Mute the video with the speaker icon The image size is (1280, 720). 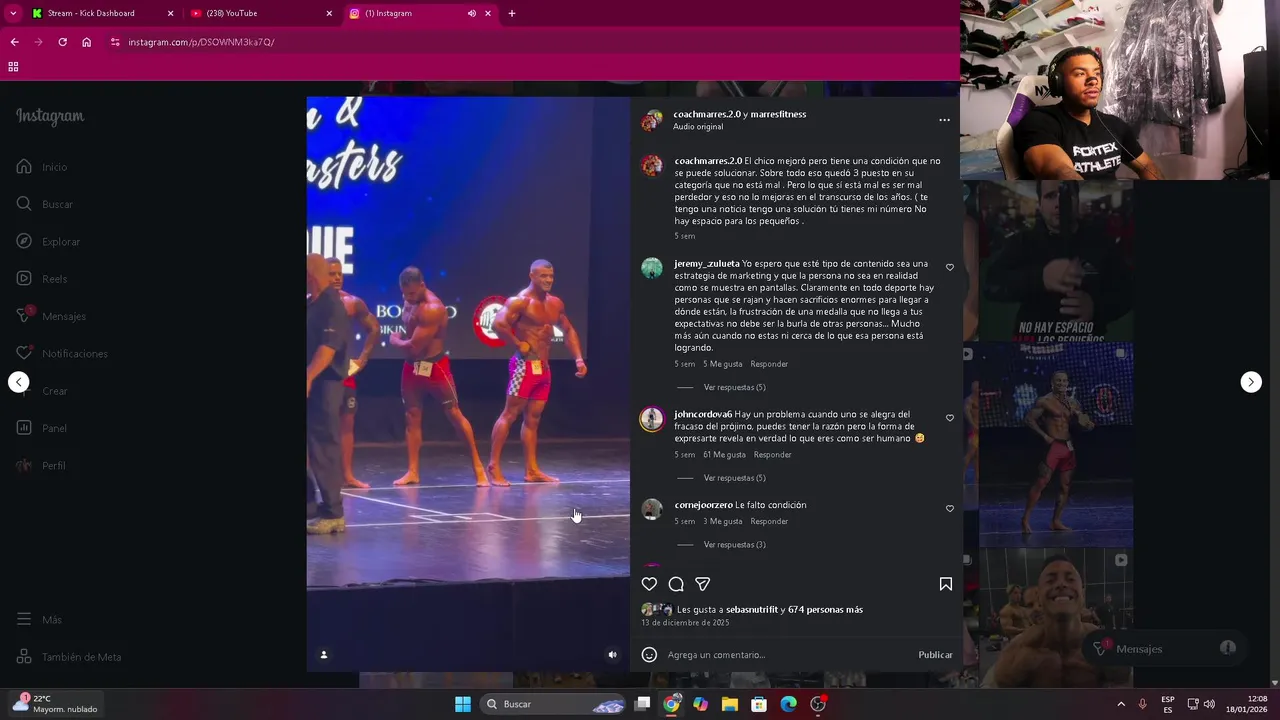(x=613, y=655)
